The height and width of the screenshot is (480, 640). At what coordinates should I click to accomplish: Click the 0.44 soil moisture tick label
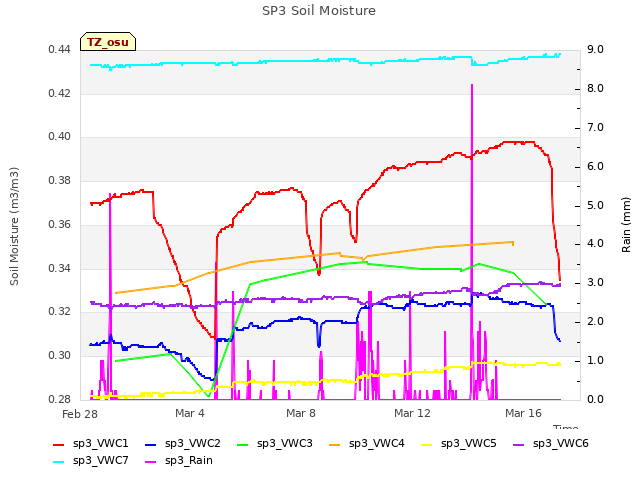[x=59, y=50]
